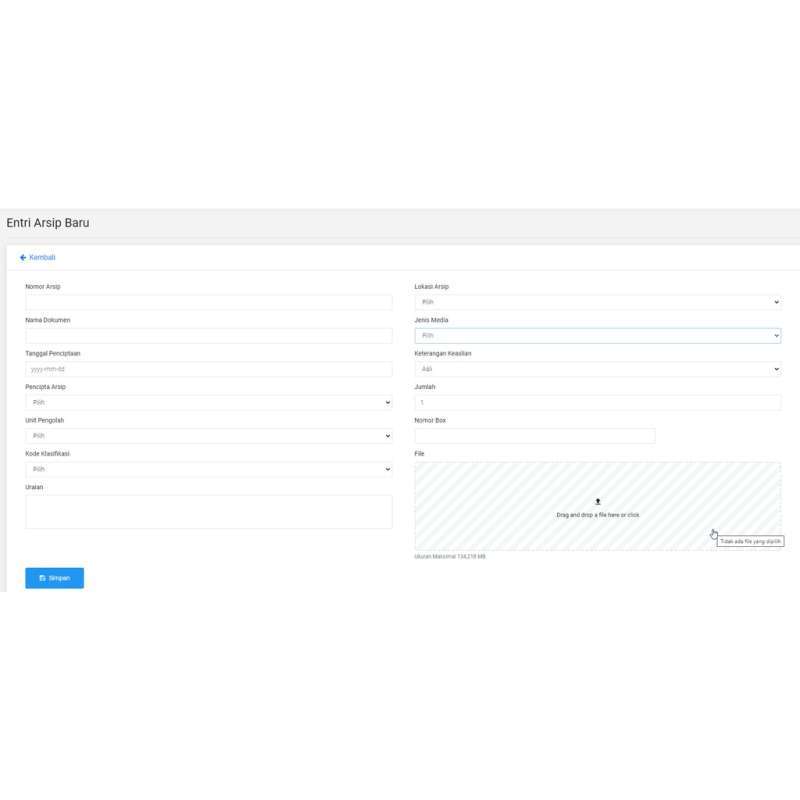Expand the Kode Klasifikasi dropdown
This screenshot has width=800, height=800.
[207, 468]
